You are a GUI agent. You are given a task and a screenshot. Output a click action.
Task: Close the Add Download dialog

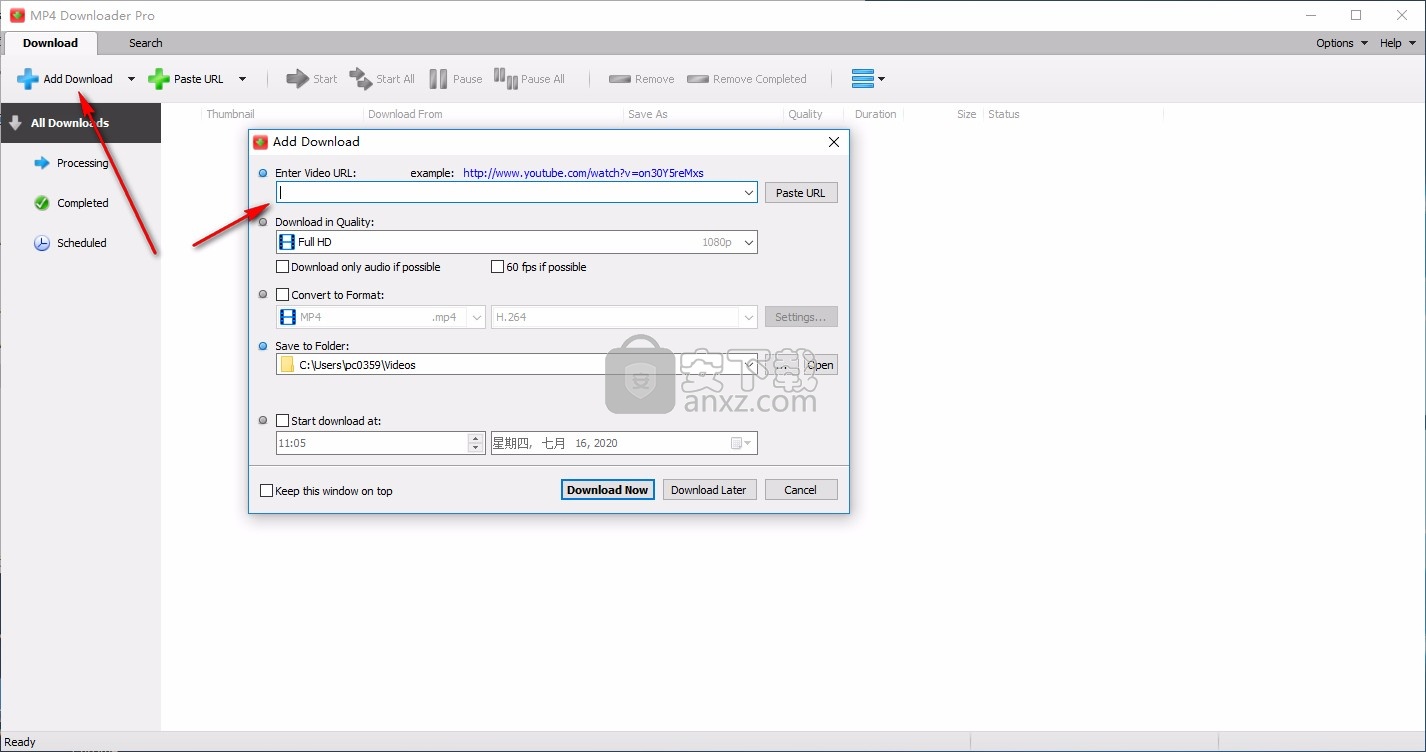point(834,142)
